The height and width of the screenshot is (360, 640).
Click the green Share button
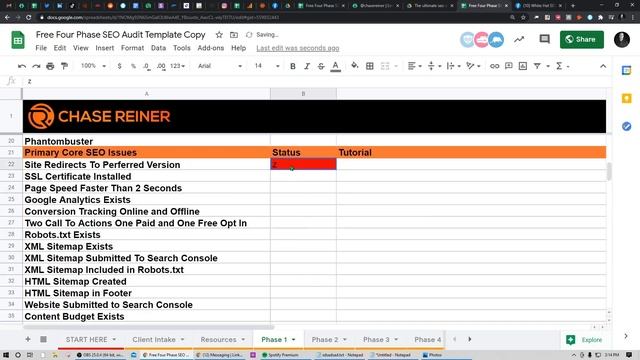pyautogui.click(x=582, y=40)
